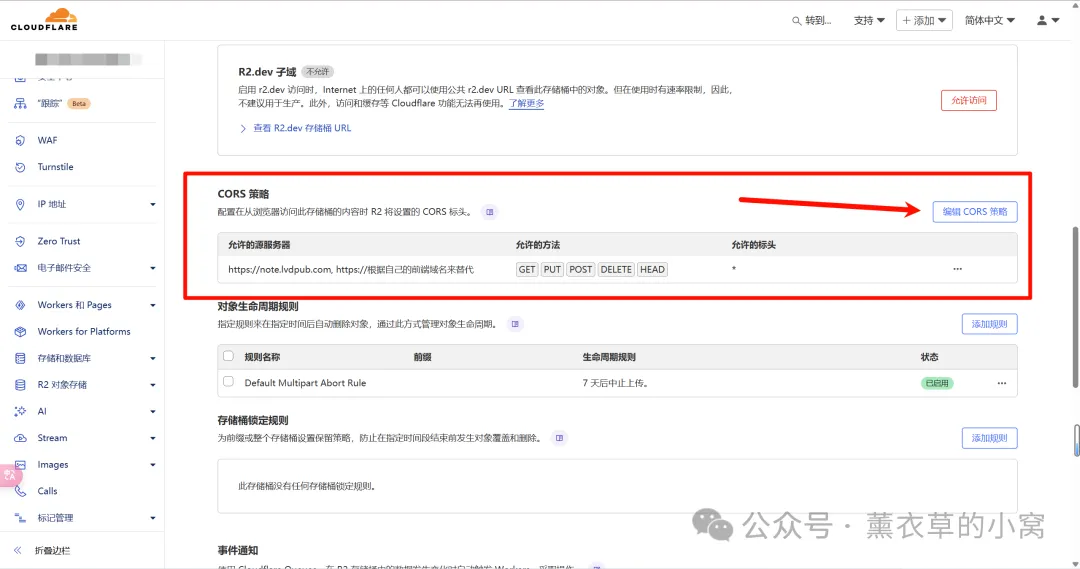Expand the 存储和数据库 sidebar arrow
The height and width of the screenshot is (569, 1080).
(x=153, y=358)
